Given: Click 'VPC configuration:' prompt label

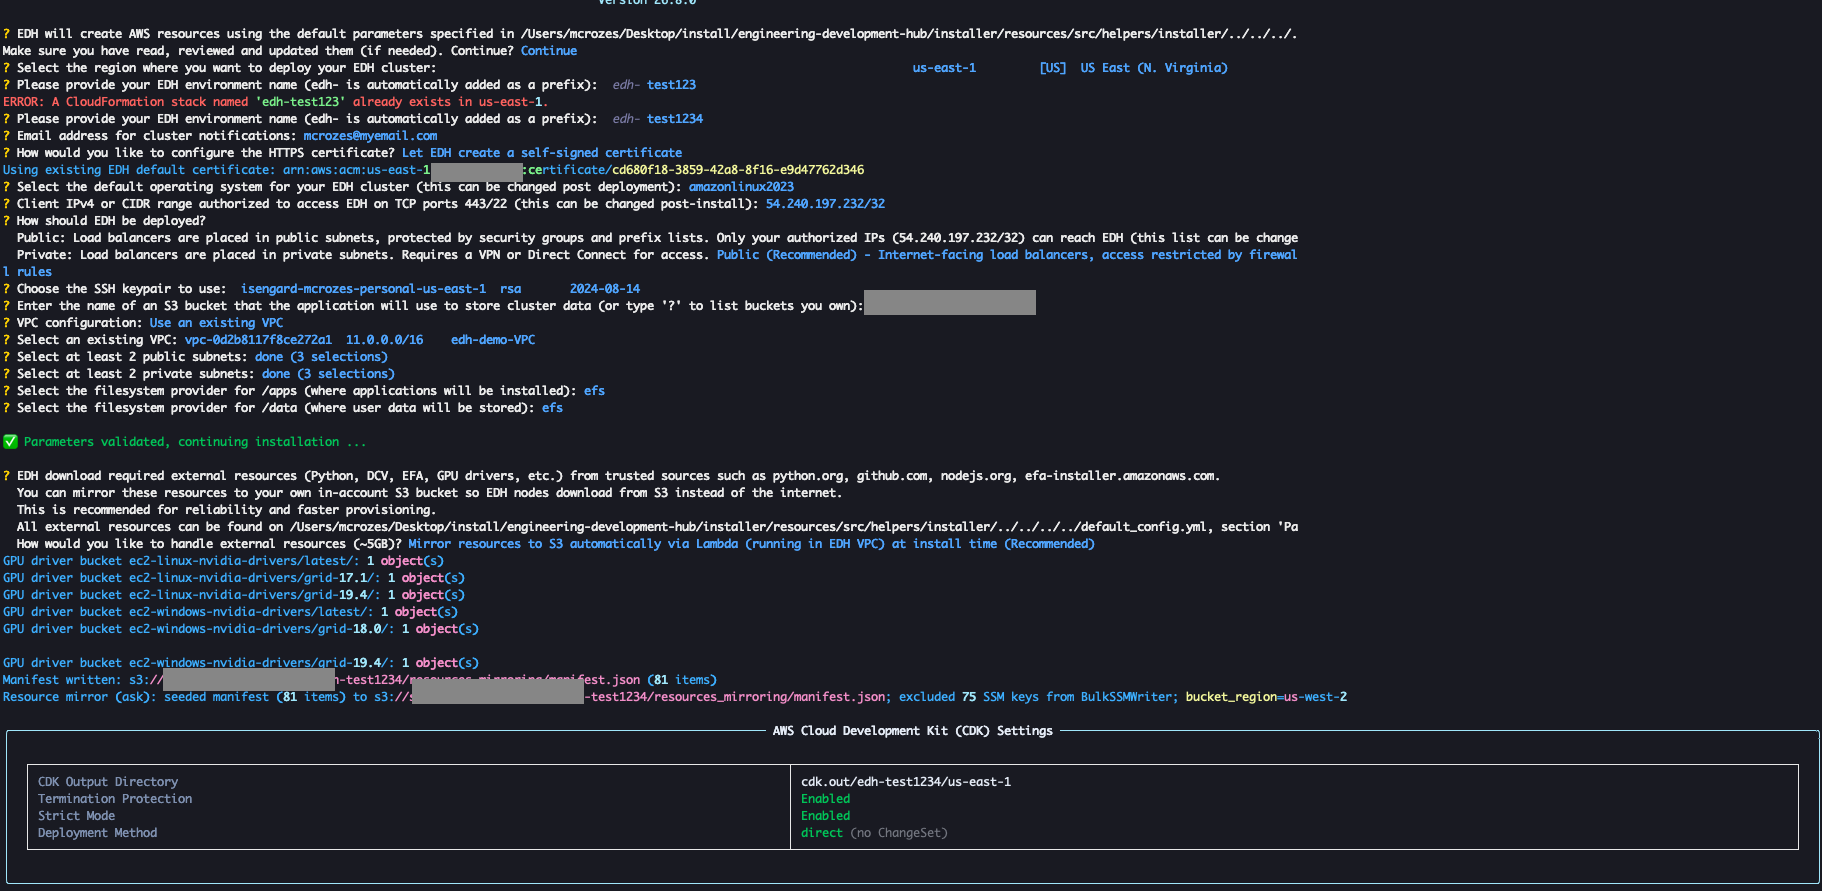Looking at the screenshot, I should 79,323.
